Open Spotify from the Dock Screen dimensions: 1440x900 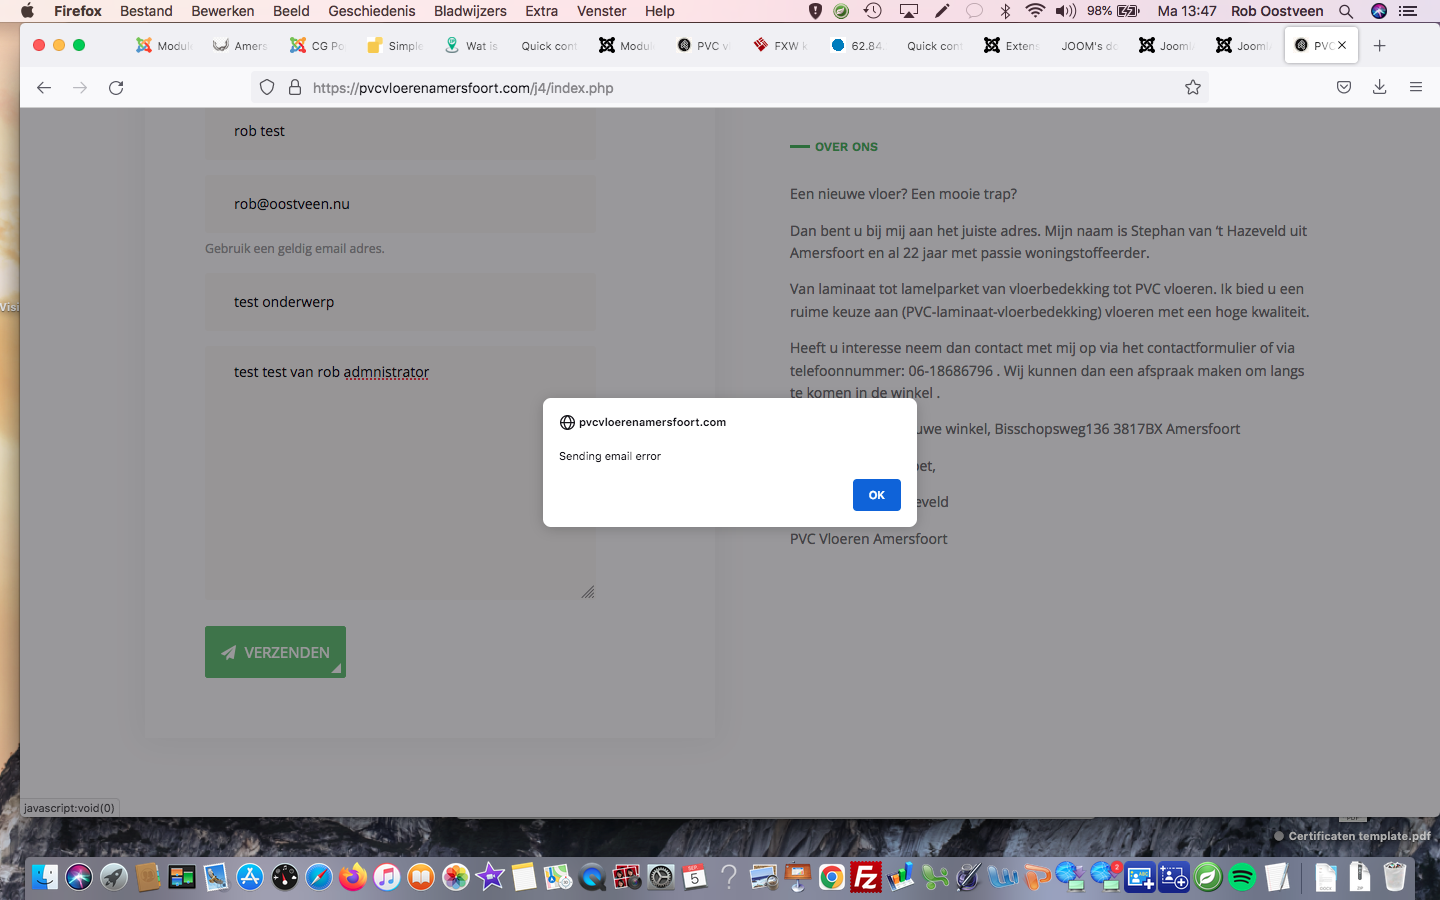1242,877
